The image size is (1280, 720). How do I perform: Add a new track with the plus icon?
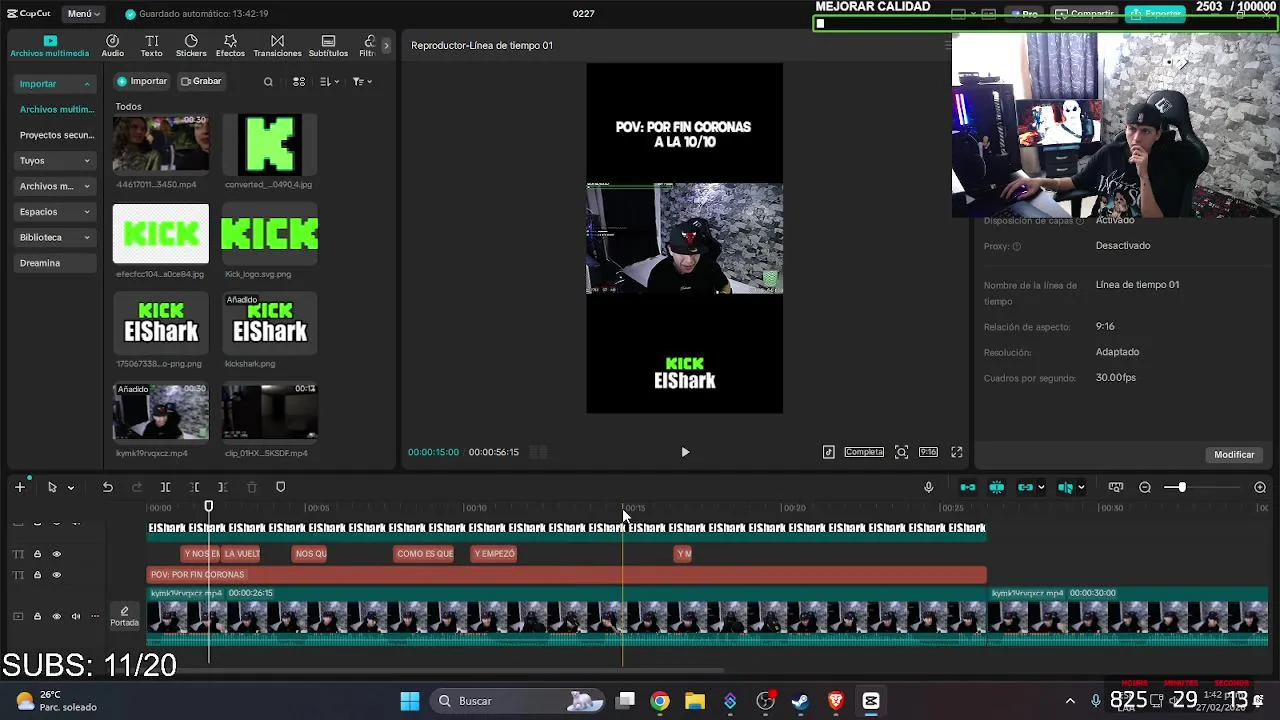(x=19, y=487)
